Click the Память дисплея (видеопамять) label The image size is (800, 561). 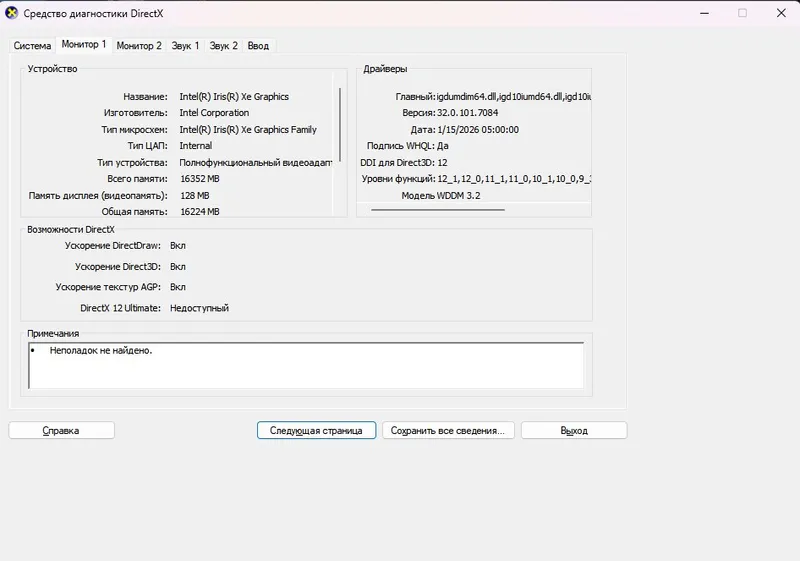coord(98,195)
